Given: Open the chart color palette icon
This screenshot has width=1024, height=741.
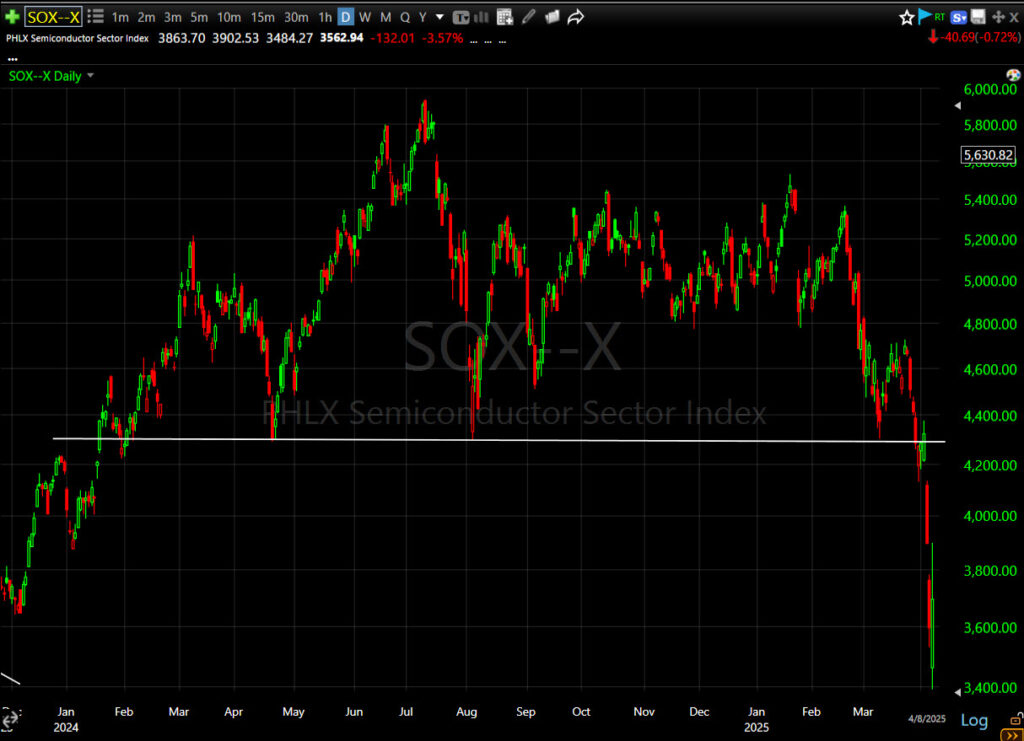Looking at the screenshot, I should coord(553,17).
